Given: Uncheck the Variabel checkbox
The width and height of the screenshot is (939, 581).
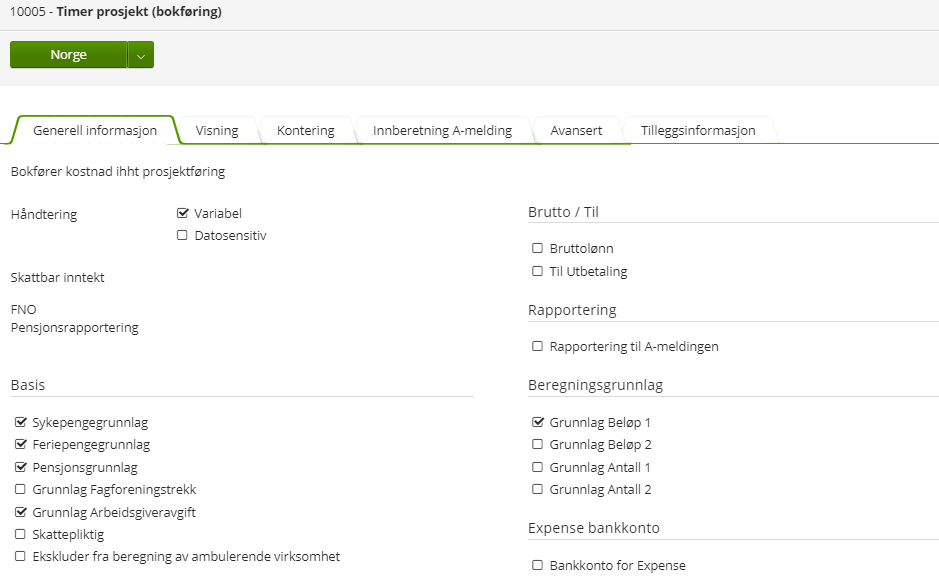Looking at the screenshot, I should click(182, 213).
